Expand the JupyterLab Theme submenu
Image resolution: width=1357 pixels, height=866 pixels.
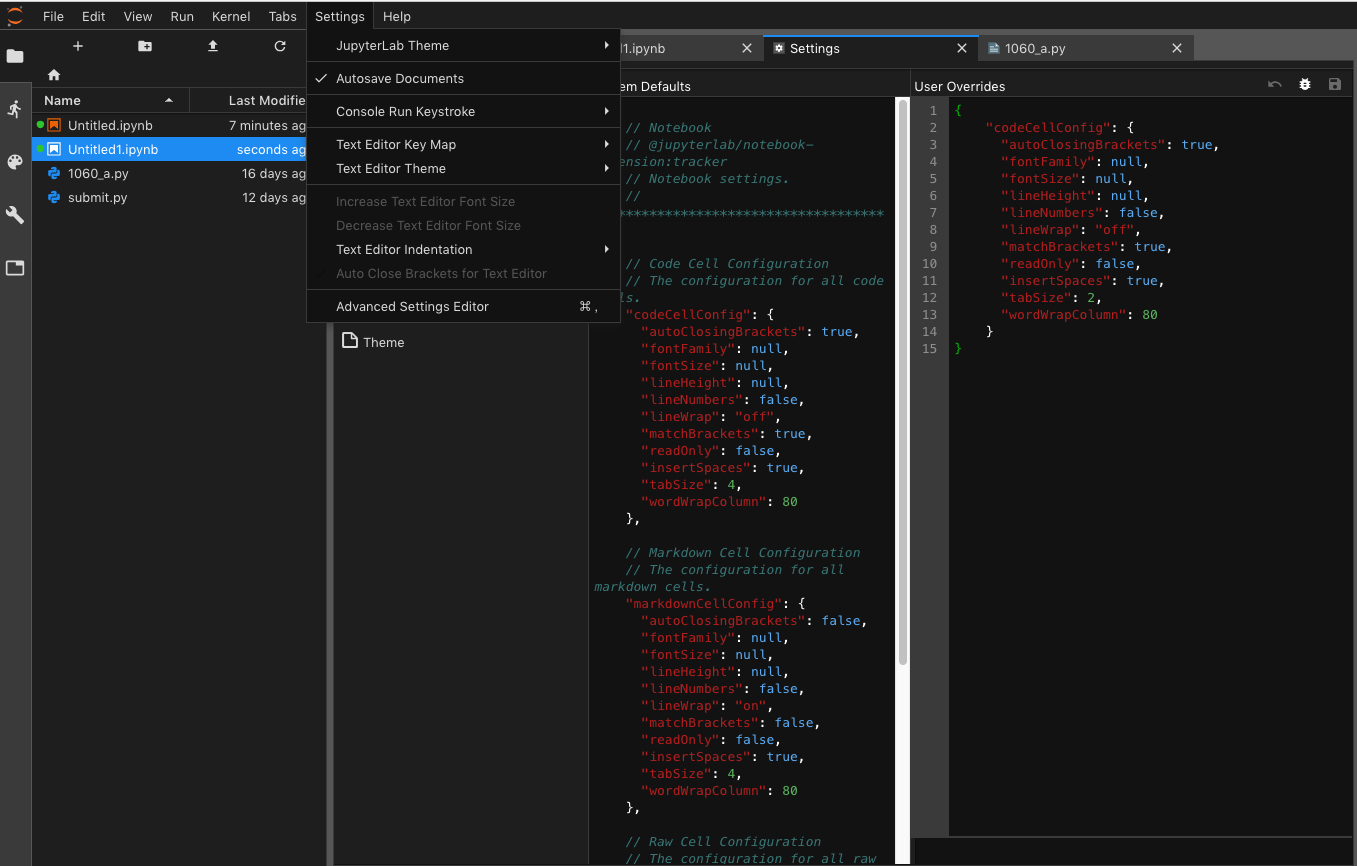(x=464, y=45)
